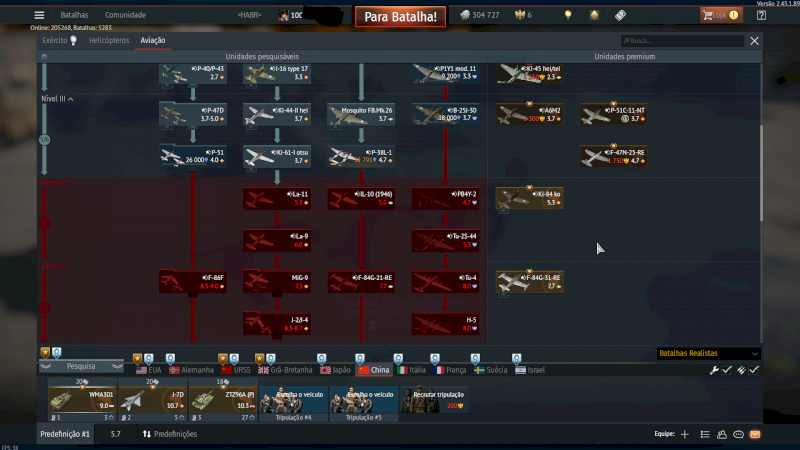This screenshot has width=800, height=450.
Task: Switch to the Helicópteros tab
Action: (x=109, y=40)
